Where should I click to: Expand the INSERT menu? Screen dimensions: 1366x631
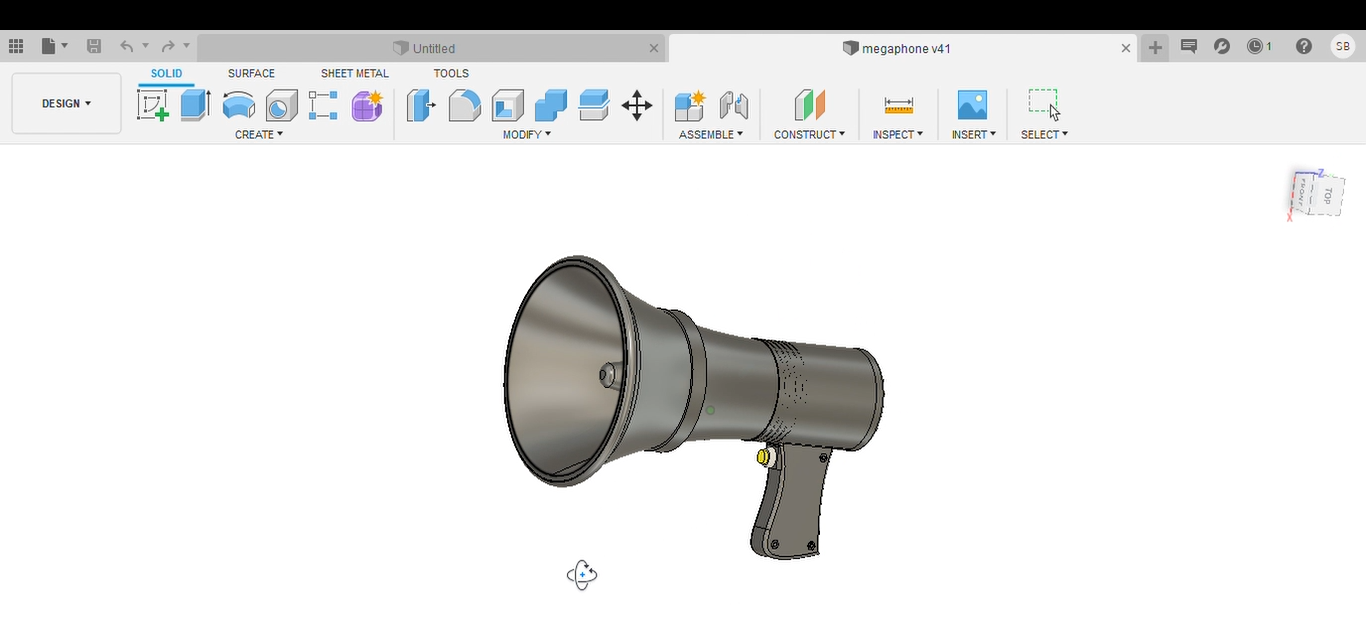[974, 134]
